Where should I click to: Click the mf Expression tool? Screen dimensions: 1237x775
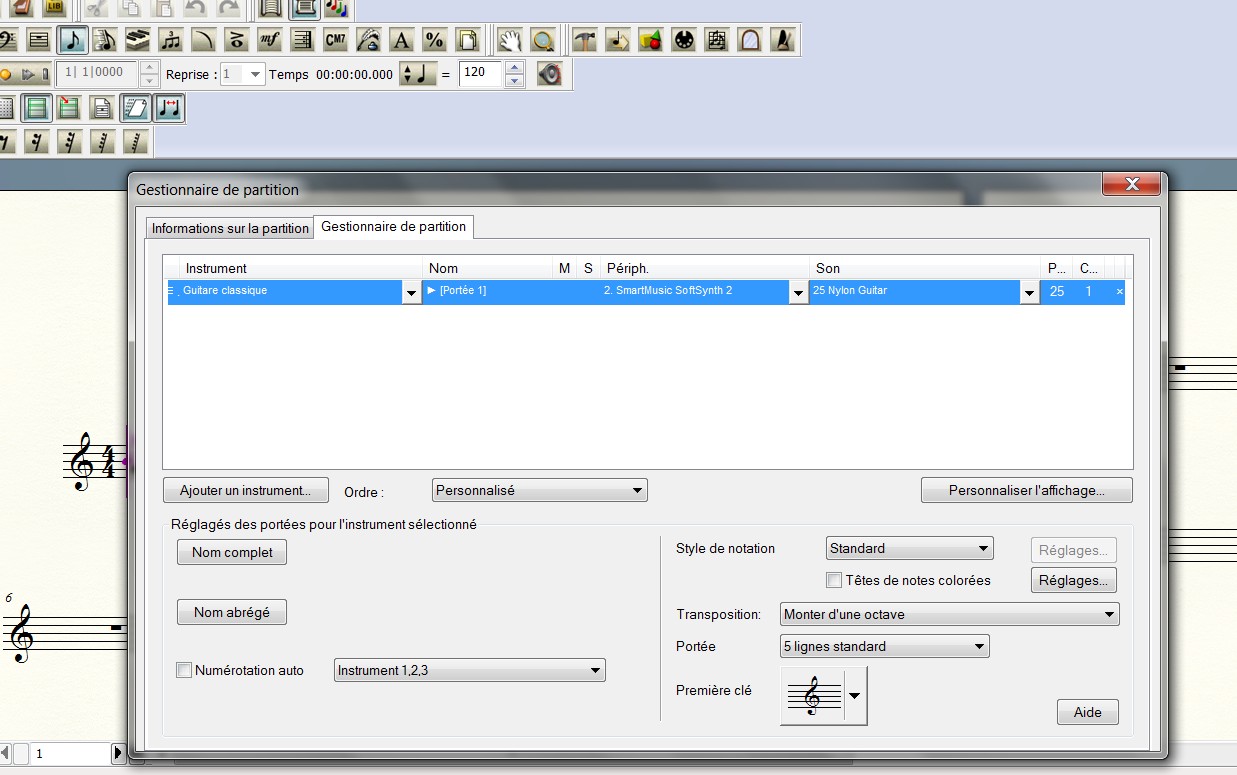point(269,40)
